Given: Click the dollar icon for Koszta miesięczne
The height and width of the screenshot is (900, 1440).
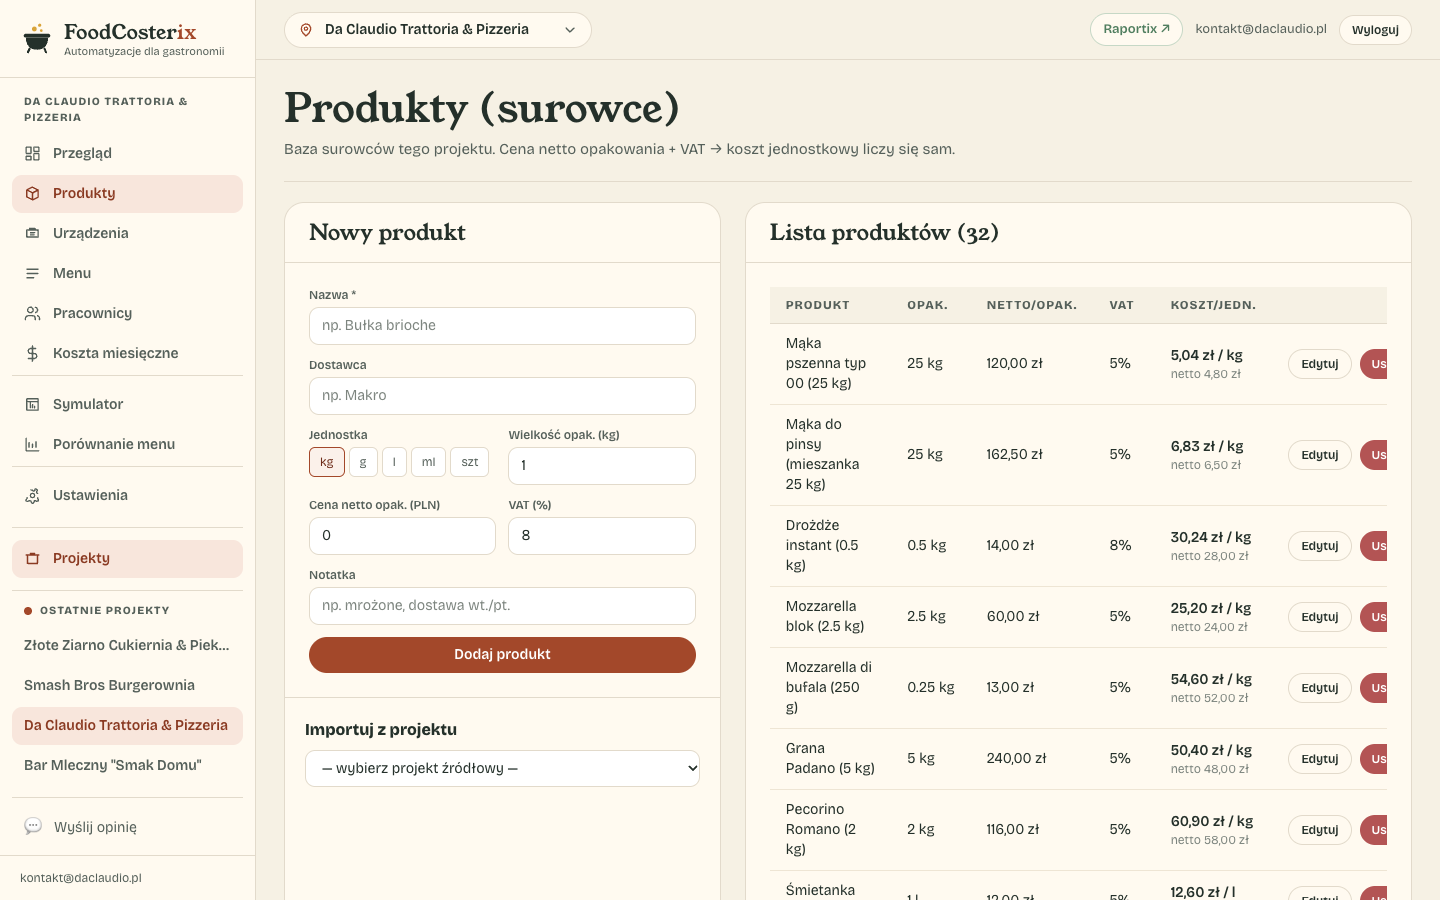Looking at the screenshot, I should point(33,353).
